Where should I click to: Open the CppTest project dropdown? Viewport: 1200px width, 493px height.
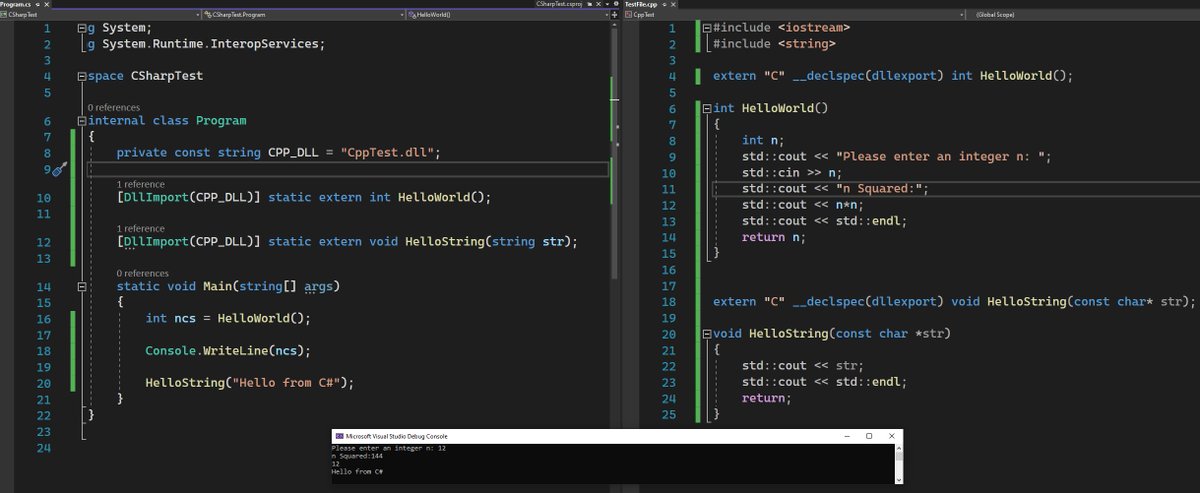pos(793,15)
